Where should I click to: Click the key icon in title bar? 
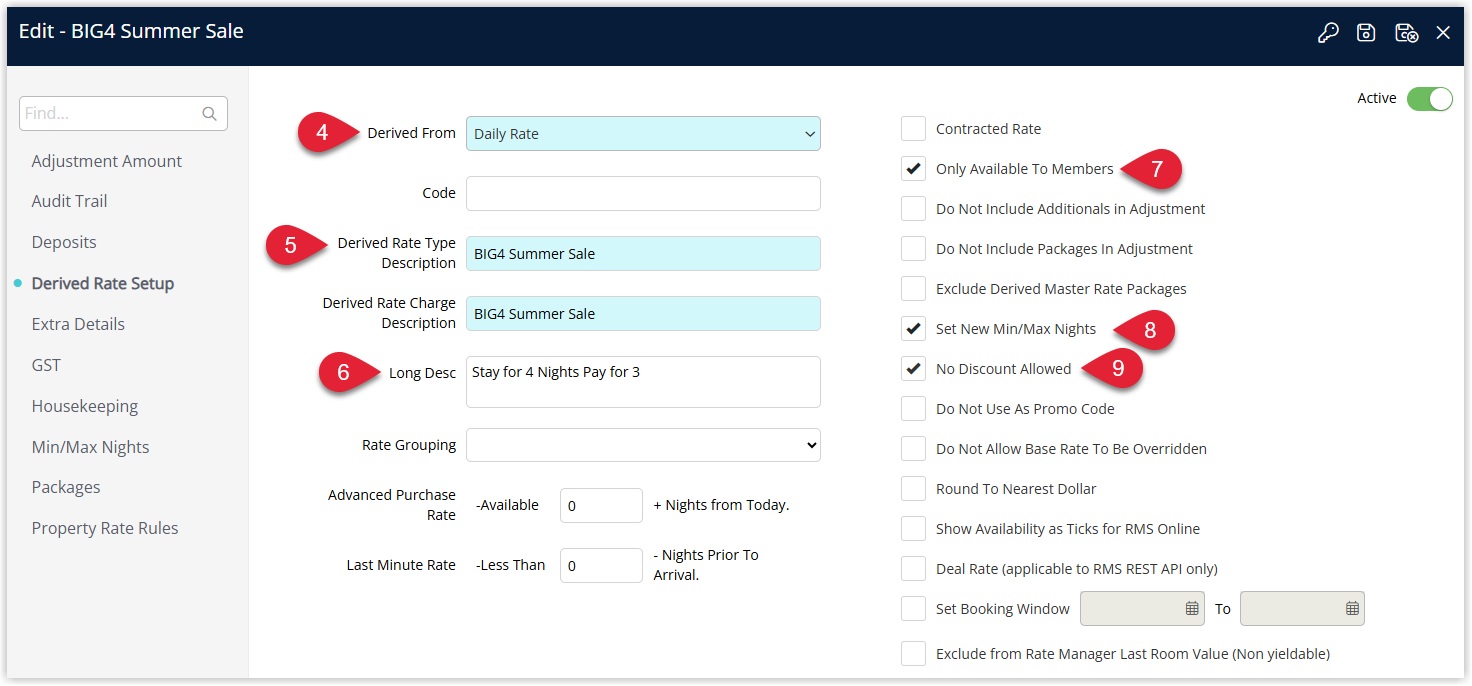pyautogui.click(x=1328, y=33)
